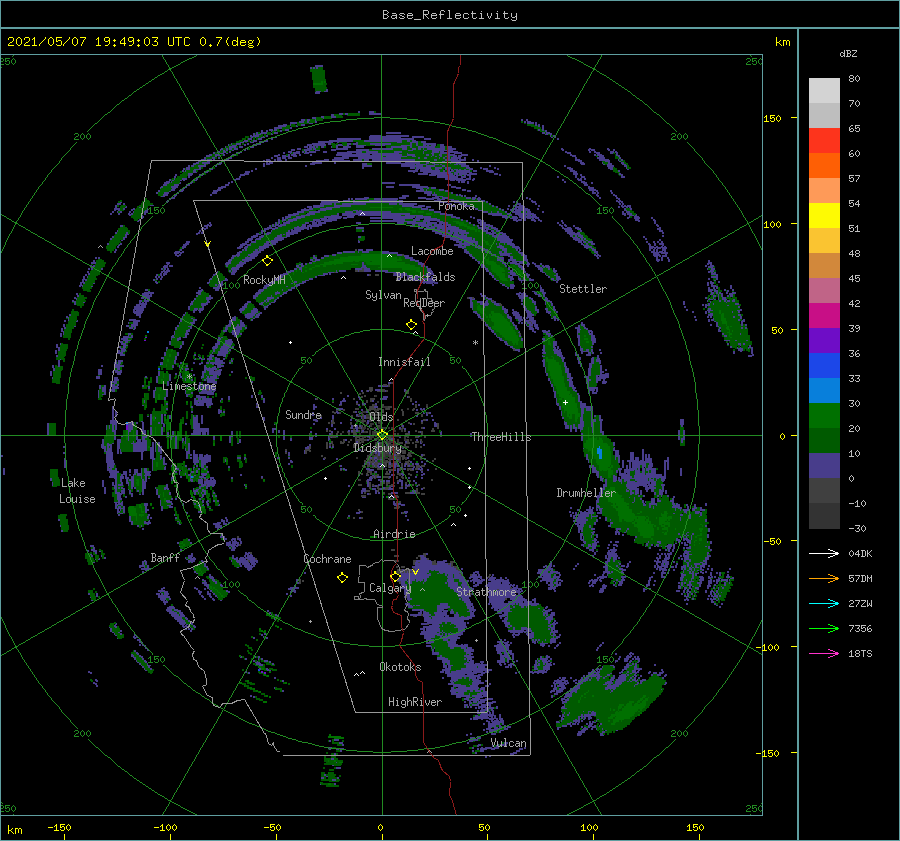Click the Strathmore label
The height and width of the screenshot is (841, 900).
pos(486,591)
